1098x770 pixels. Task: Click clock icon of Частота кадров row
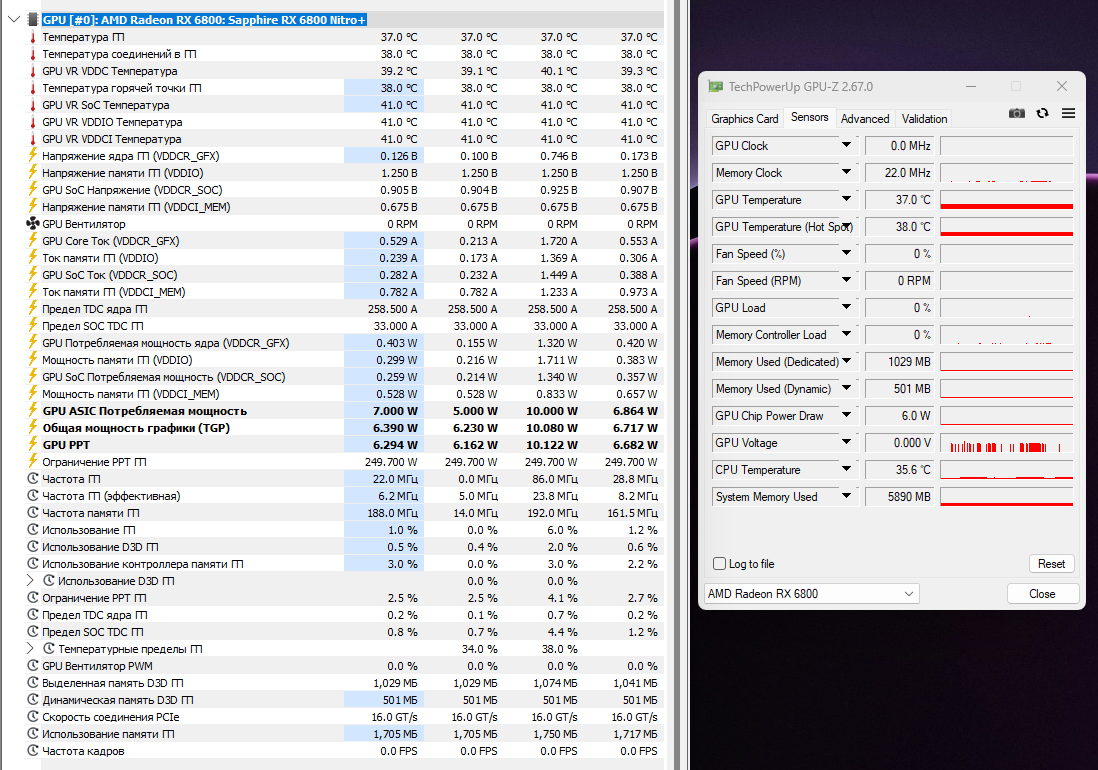[32, 750]
